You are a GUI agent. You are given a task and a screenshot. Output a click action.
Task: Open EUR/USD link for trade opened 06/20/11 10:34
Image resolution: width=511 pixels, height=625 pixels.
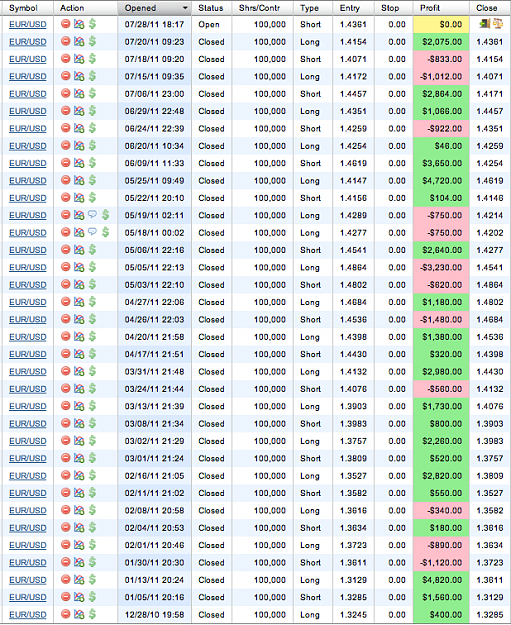coord(28,146)
